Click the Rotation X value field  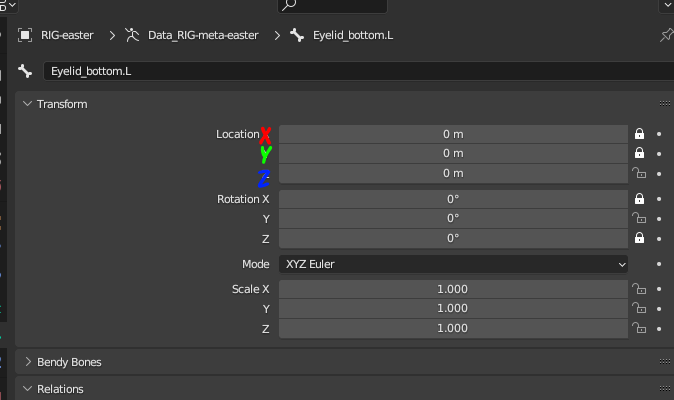pyautogui.click(x=453, y=199)
